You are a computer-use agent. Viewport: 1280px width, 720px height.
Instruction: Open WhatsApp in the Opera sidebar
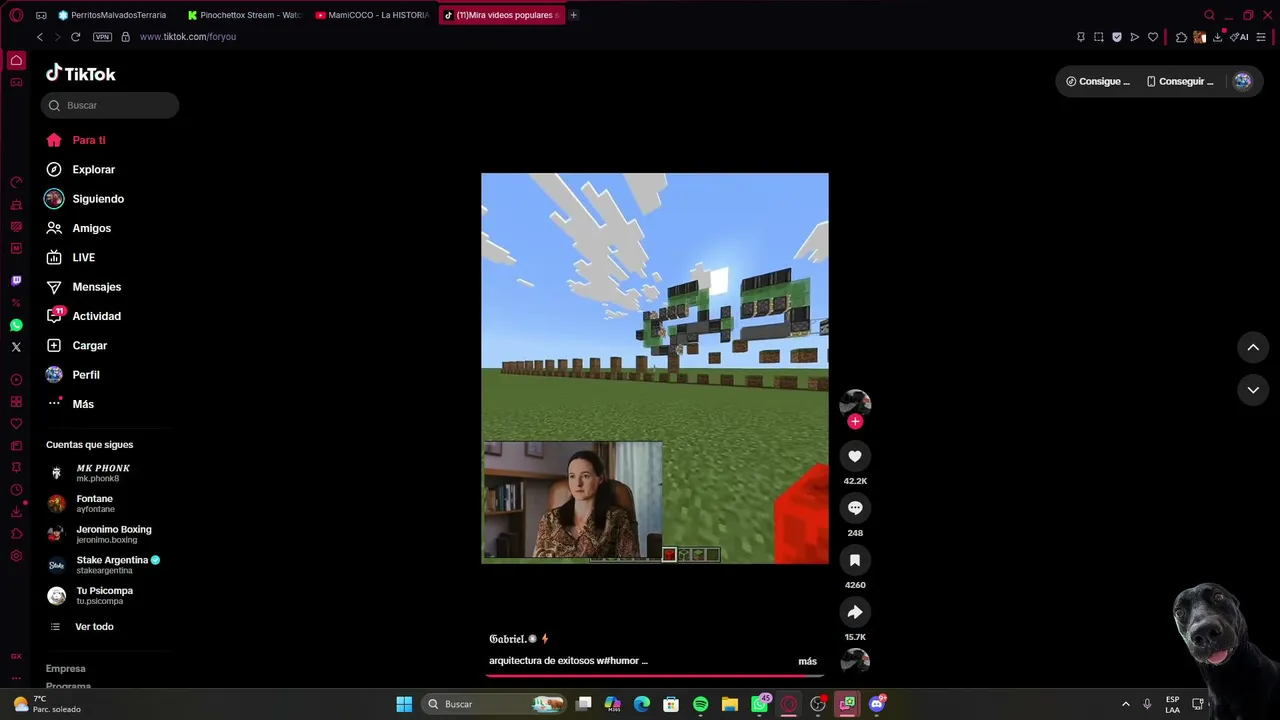tap(16, 325)
